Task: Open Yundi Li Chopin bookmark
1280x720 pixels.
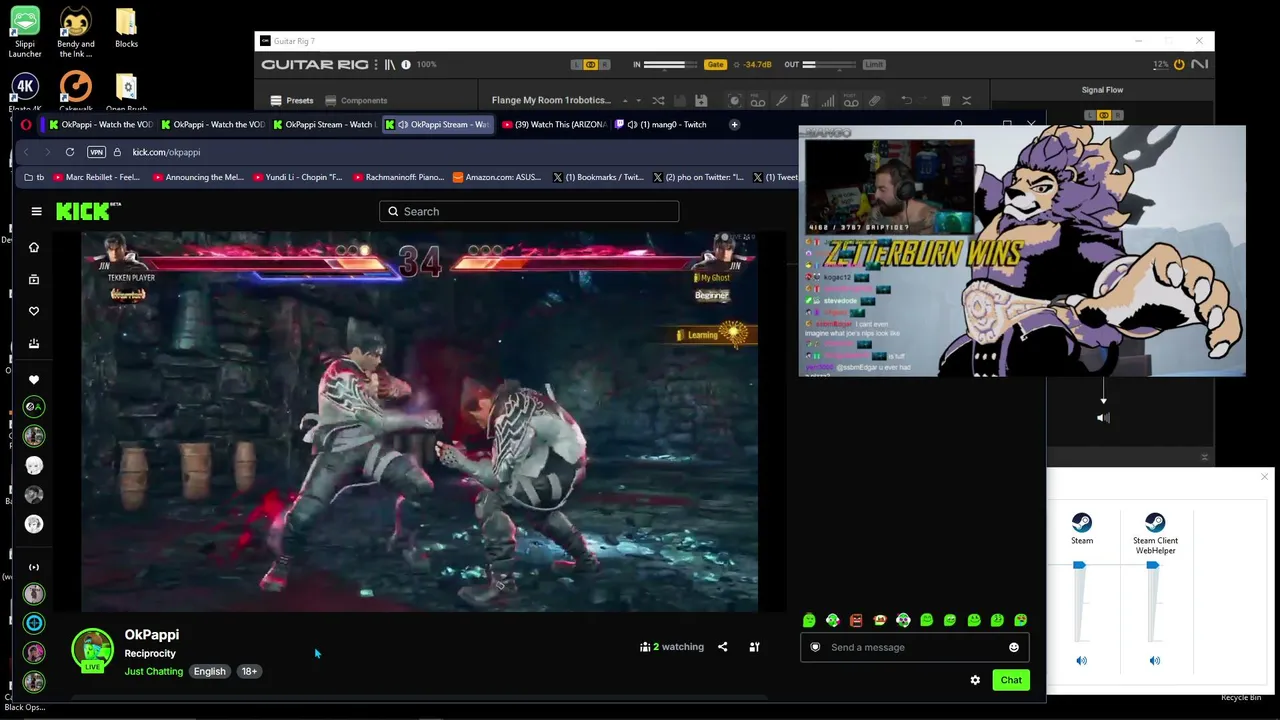Action: [297, 177]
